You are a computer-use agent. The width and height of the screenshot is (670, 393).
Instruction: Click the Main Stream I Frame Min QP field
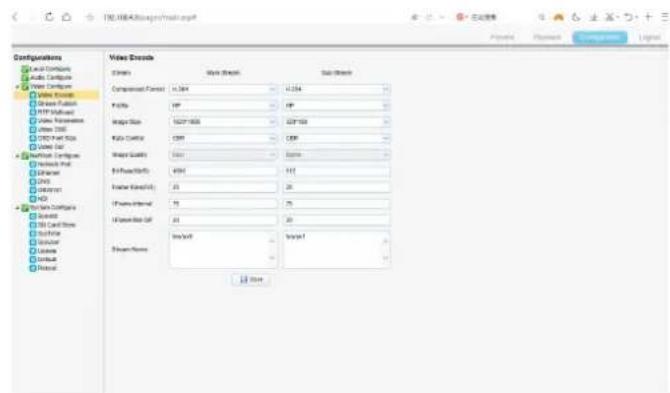(223, 220)
